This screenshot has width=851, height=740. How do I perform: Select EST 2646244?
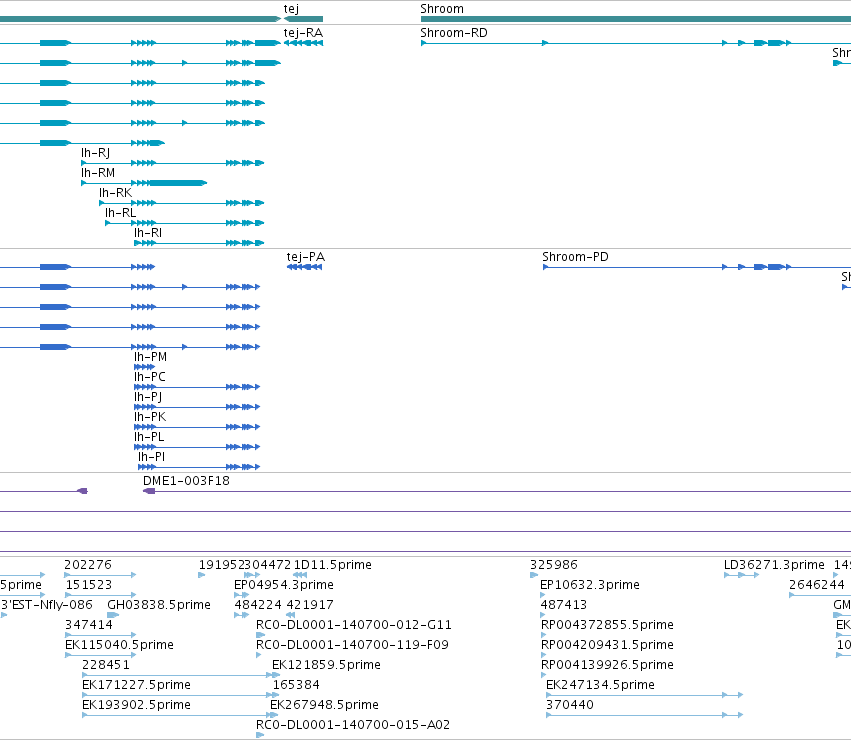pyautogui.click(x=817, y=585)
